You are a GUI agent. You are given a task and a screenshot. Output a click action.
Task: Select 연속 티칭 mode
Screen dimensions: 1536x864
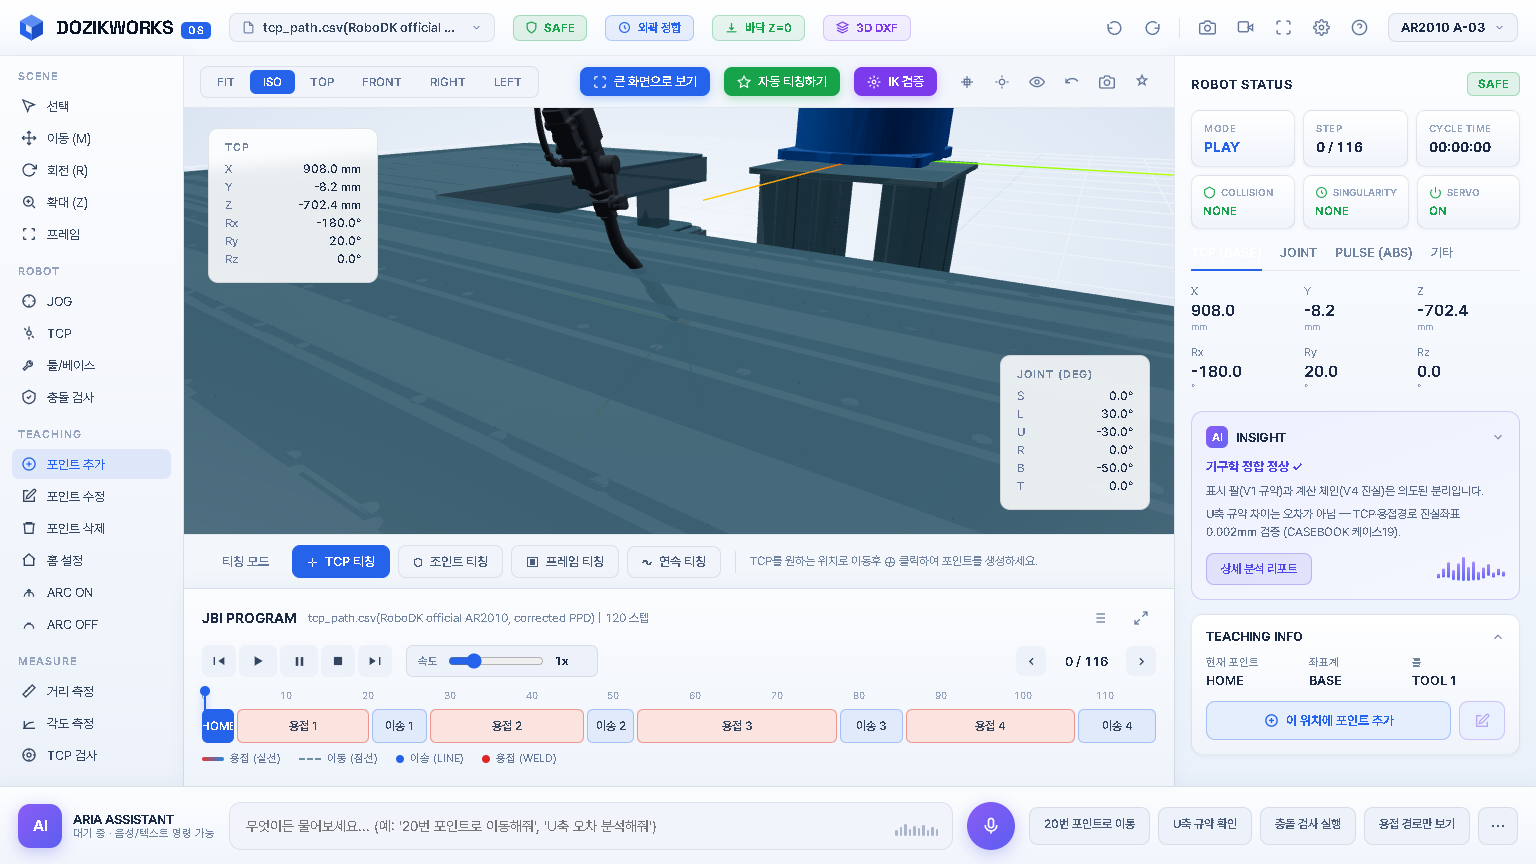tap(674, 562)
